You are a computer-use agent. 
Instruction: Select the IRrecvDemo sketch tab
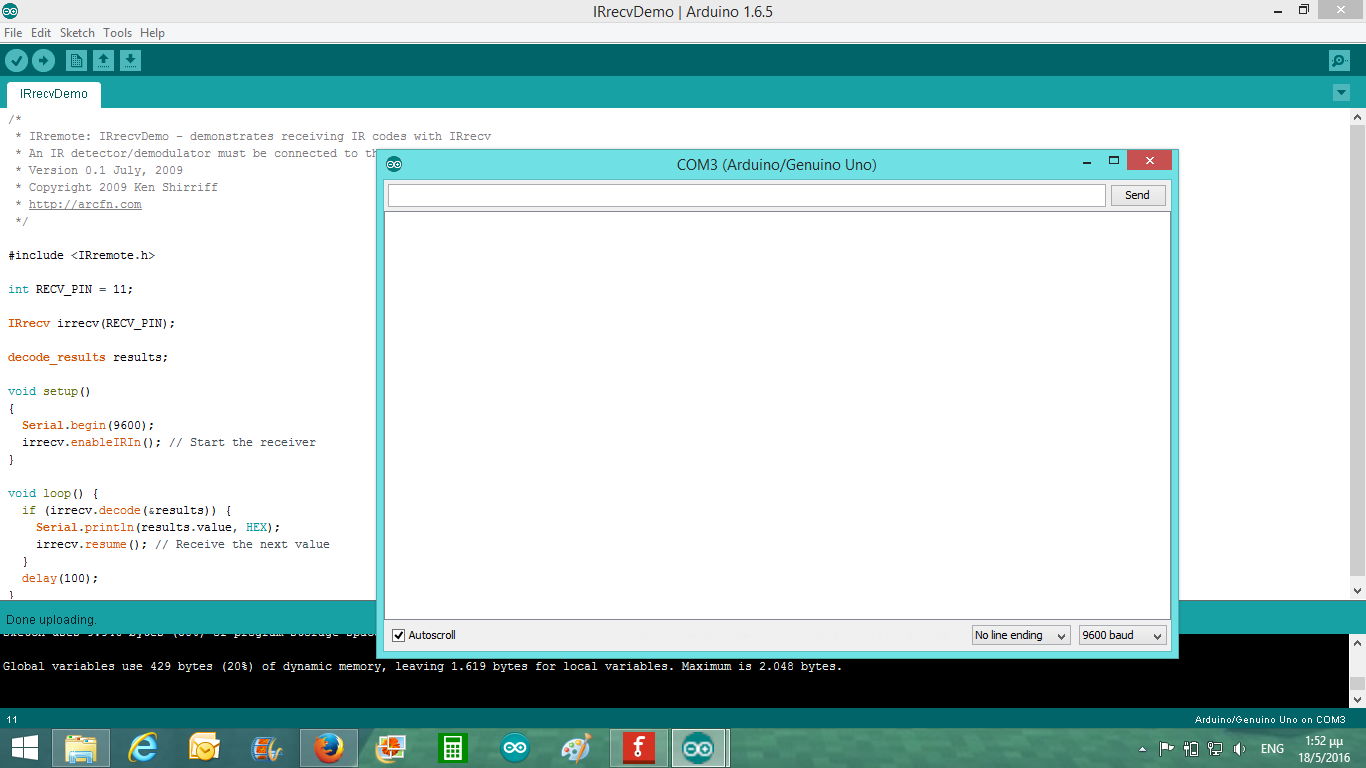click(x=54, y=94)
